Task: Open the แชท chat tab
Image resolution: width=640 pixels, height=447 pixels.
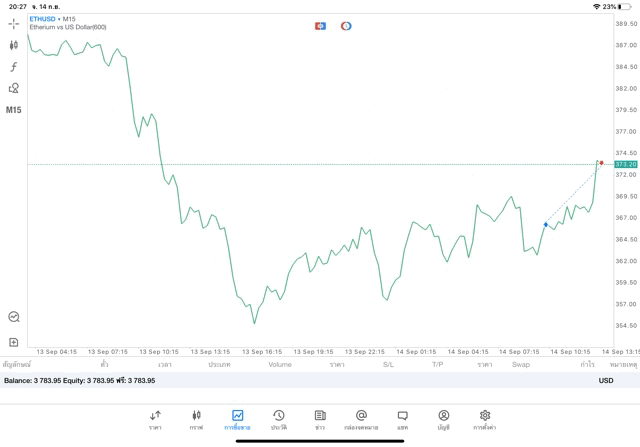Action: click(402, 419)
